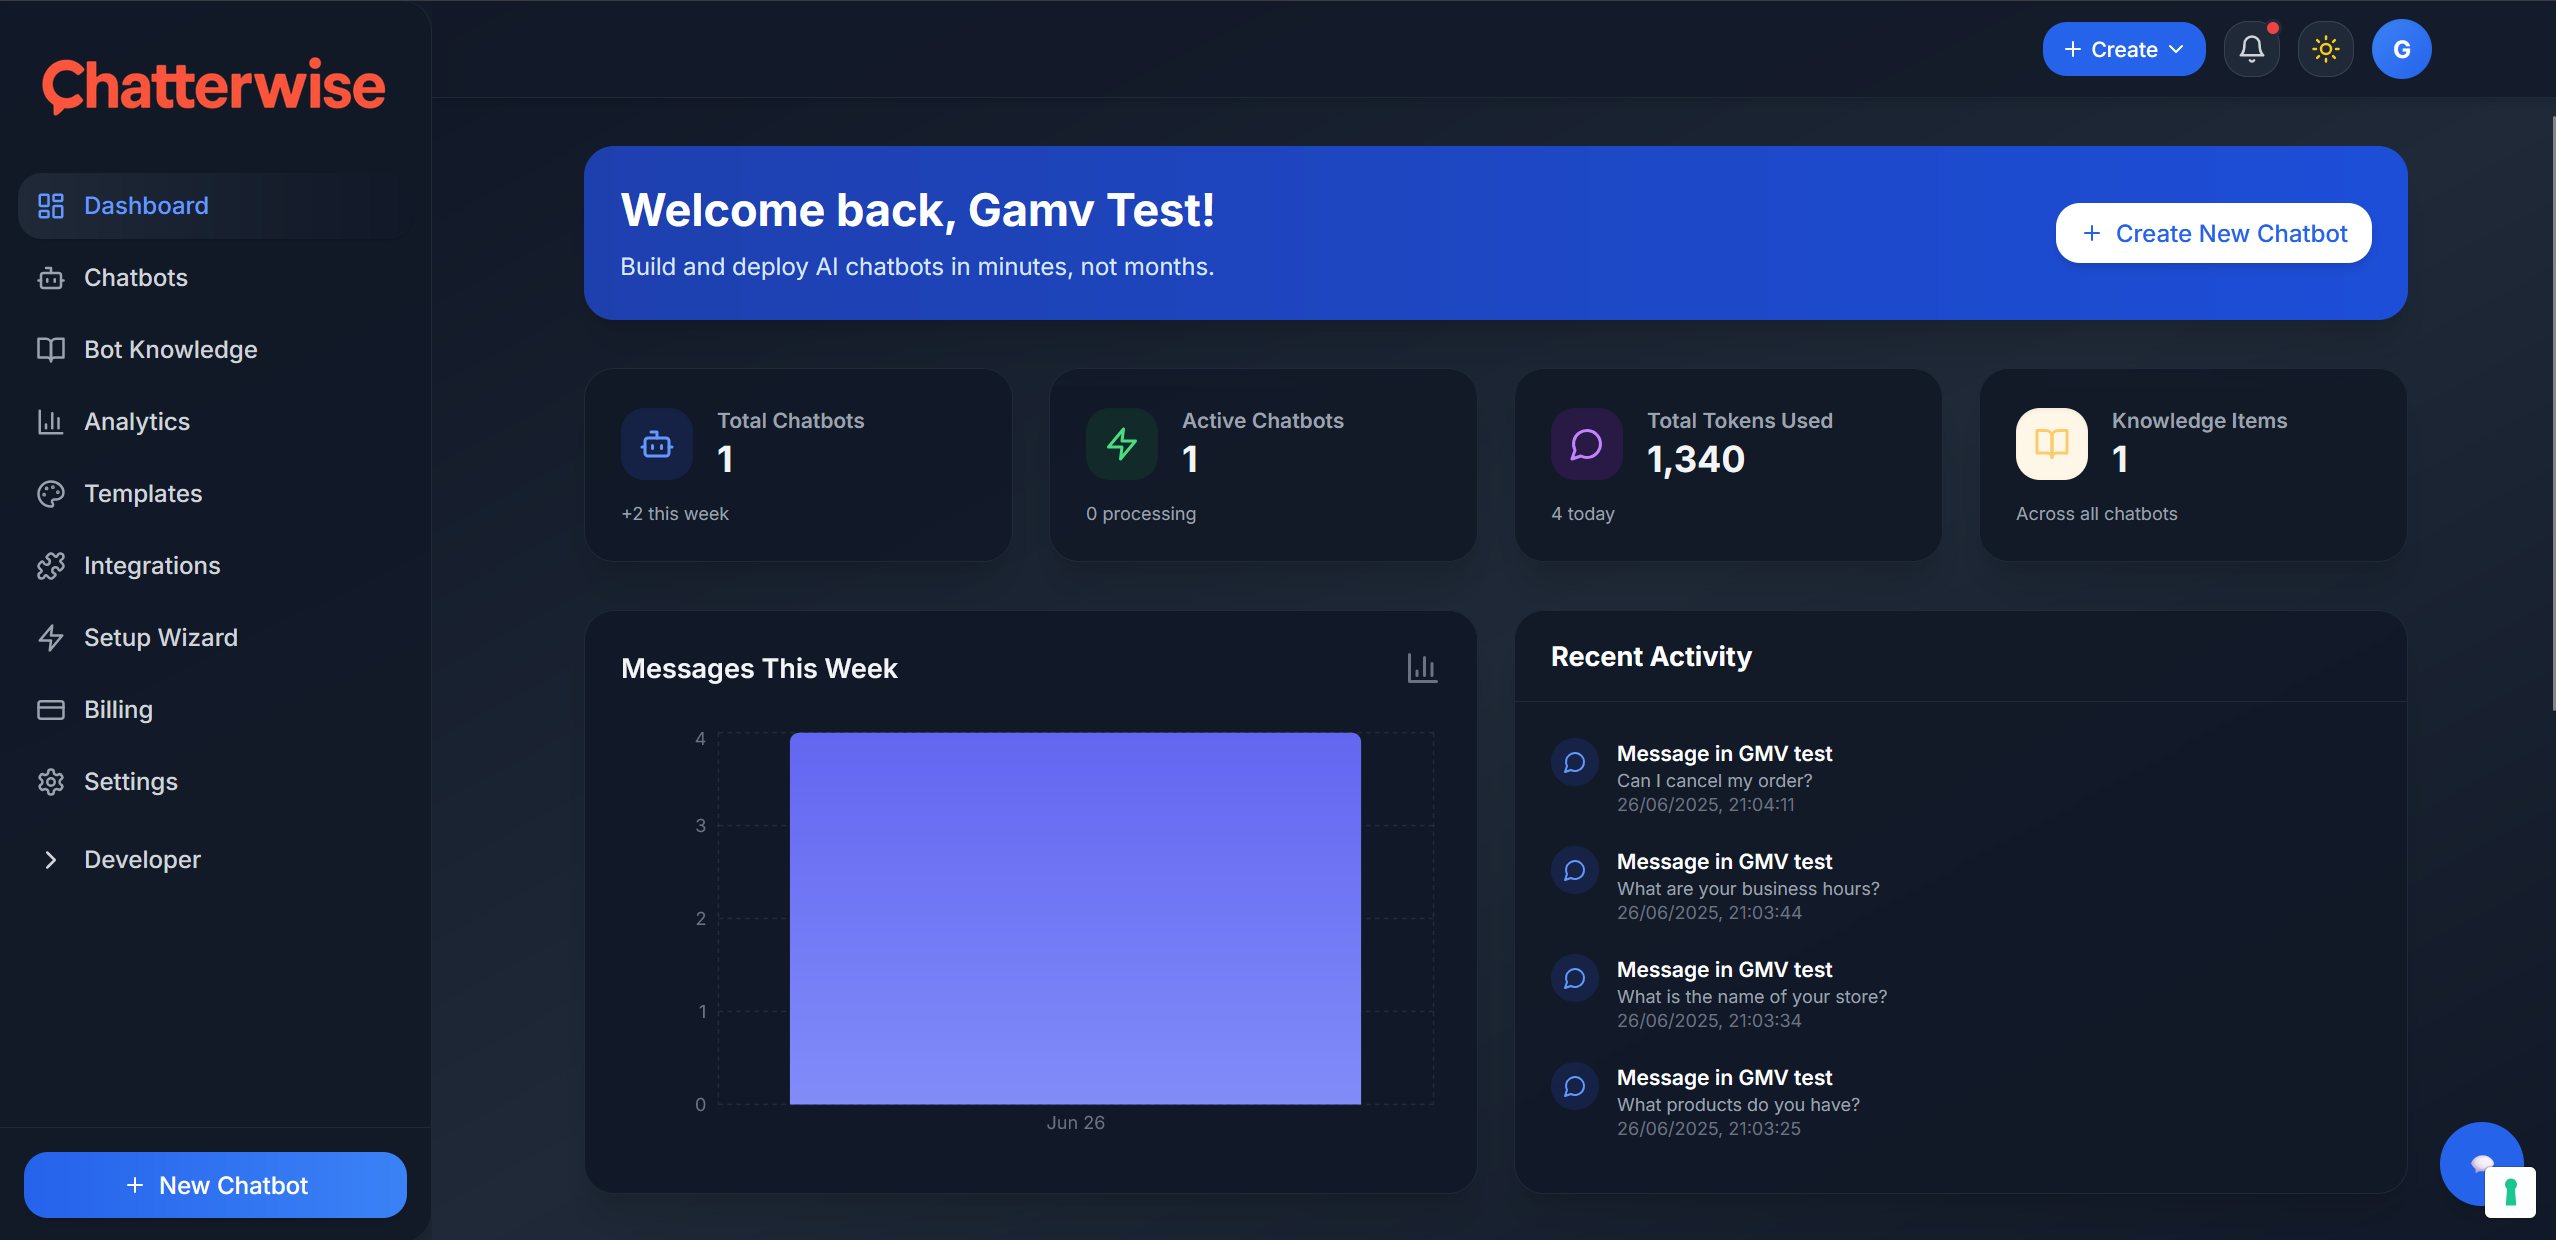The width and height of the screenshot is (2556, 1240).
Task: Expand the Developer section in sidebar
Action: pos(142,859)
